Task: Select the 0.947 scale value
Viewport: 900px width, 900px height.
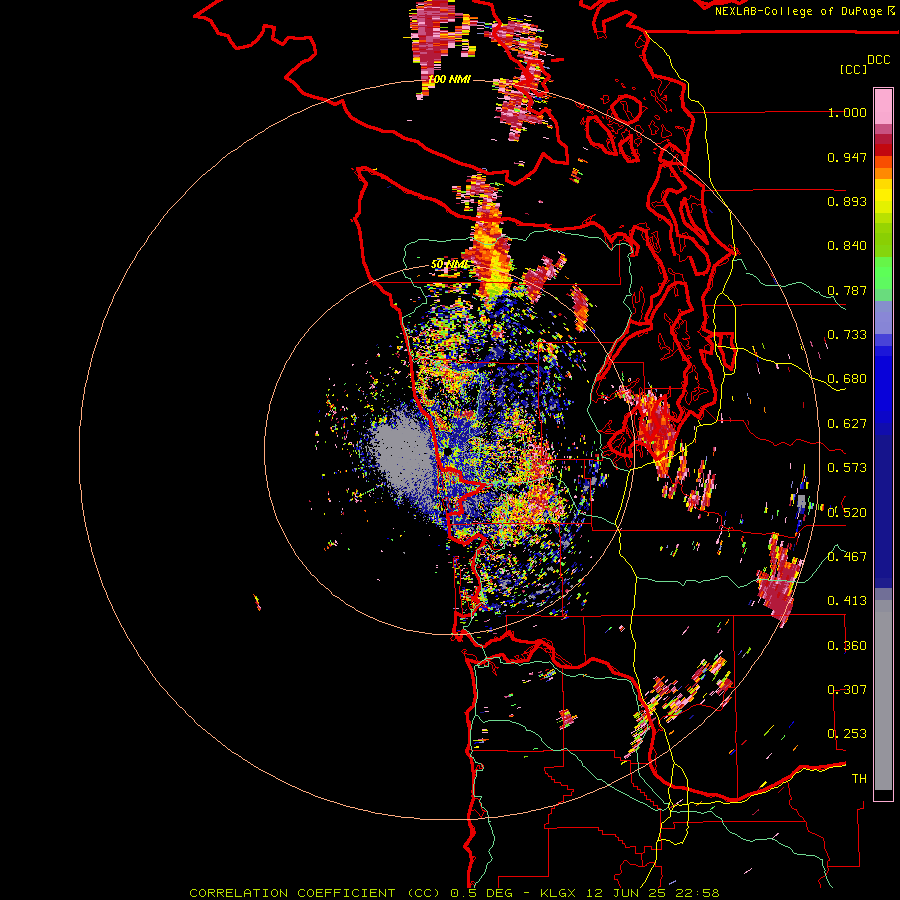Action: pyautogui.click(x=847, y=157)
